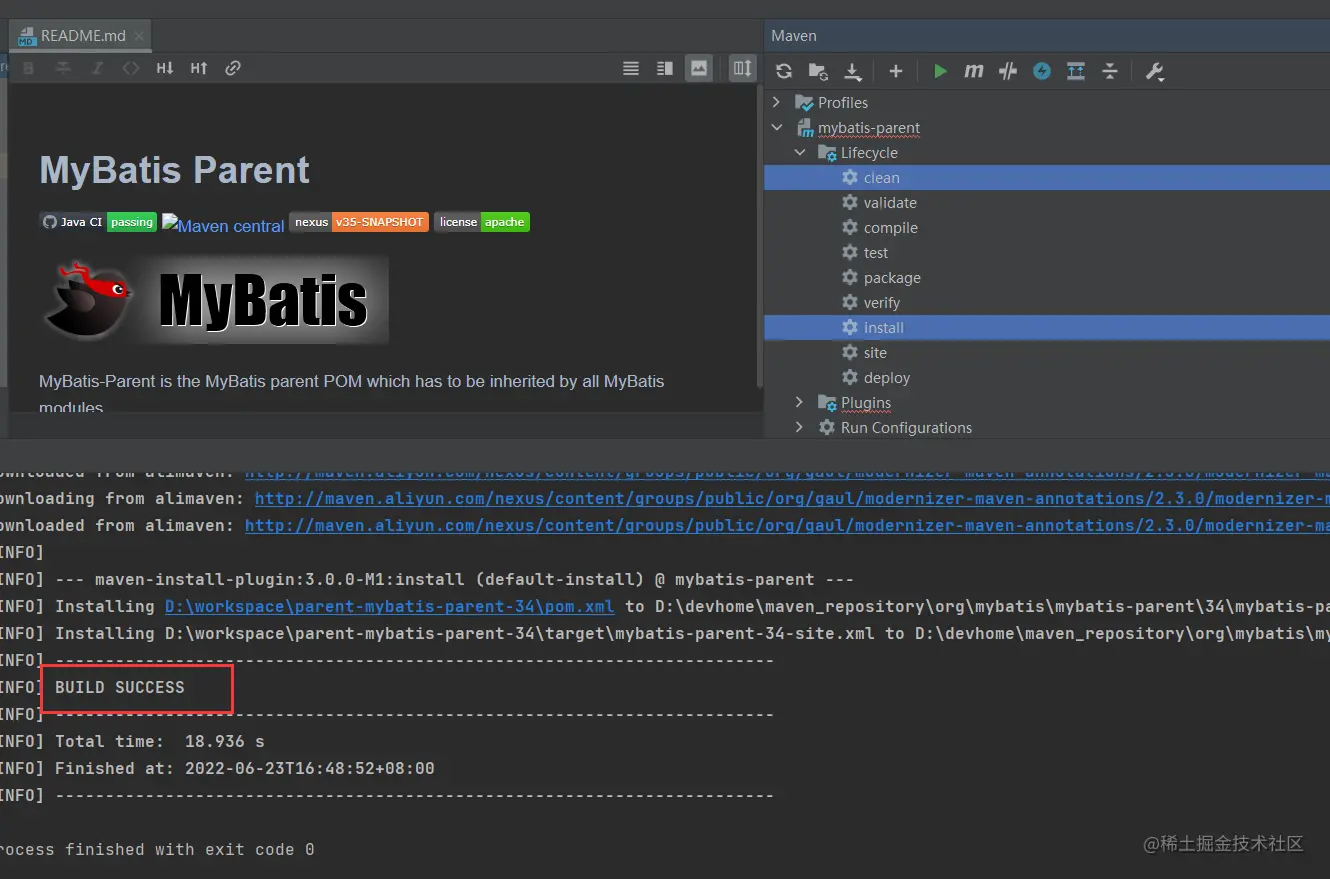Click the Profiles folder label
1330x879 pixels.
pyautogui.click(x=842, y=102)
